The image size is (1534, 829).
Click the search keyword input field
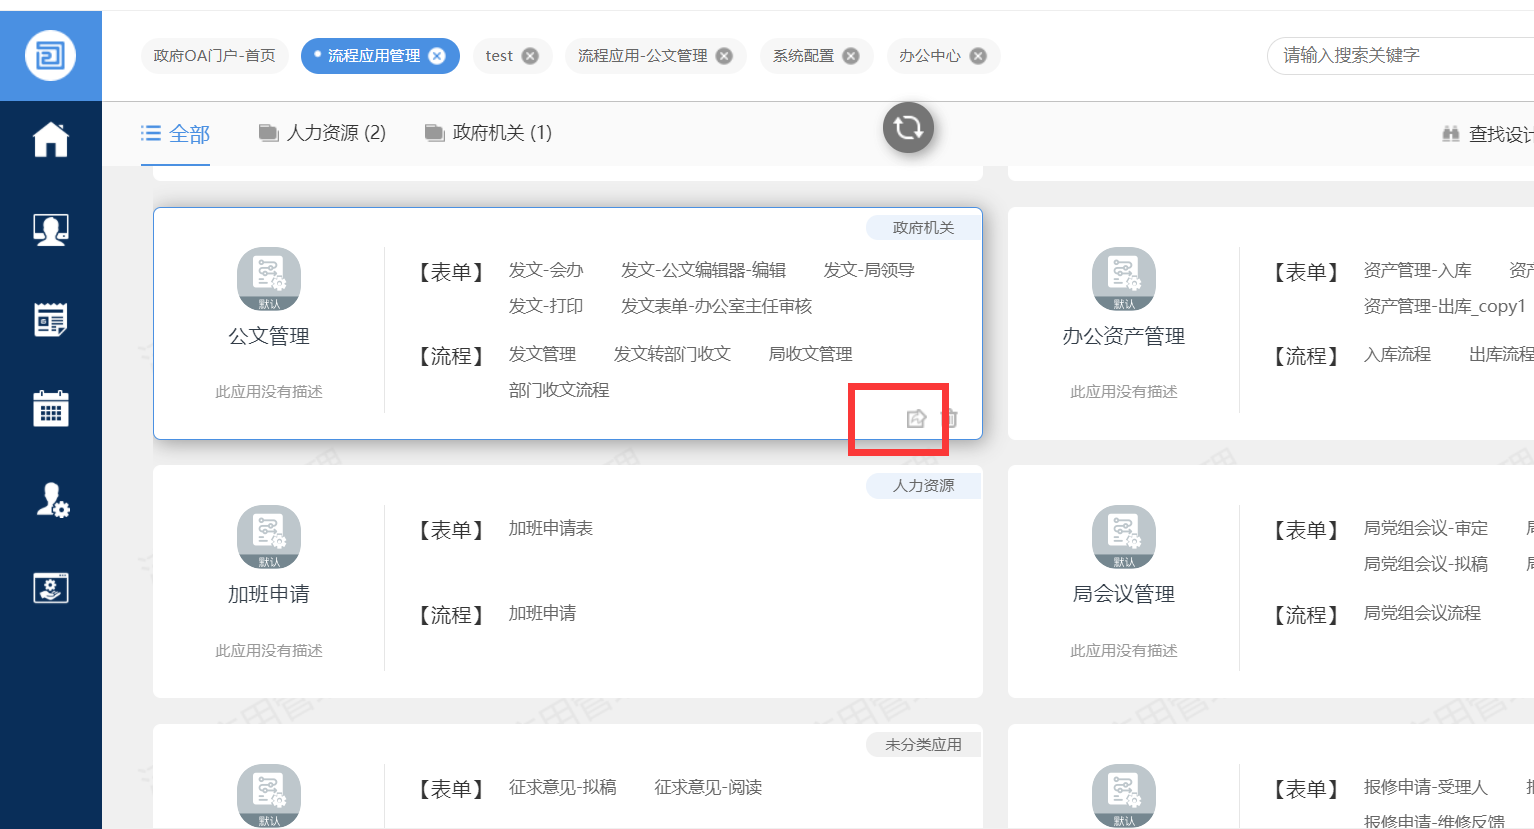click(x=1400, y=55)
